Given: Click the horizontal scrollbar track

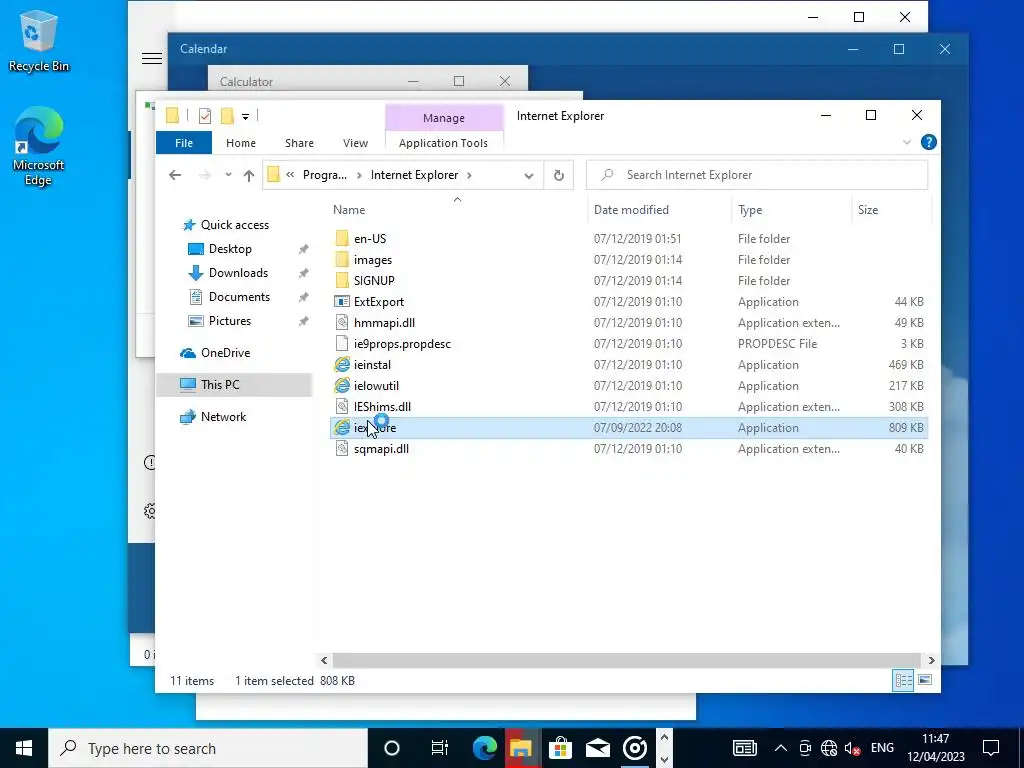Looking at the screenshot, I should (x=628, y=660).
